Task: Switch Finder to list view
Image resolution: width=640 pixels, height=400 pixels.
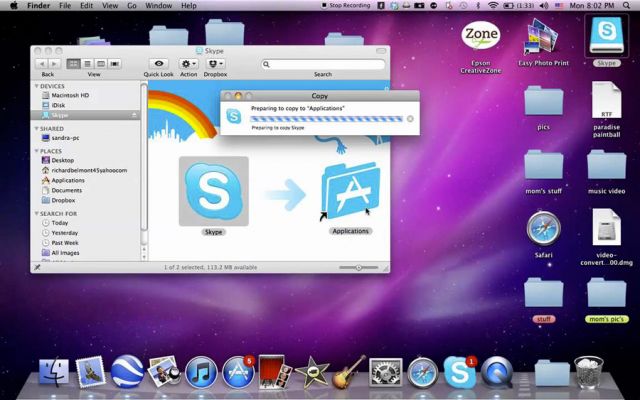Action: (x=87, y=64)
